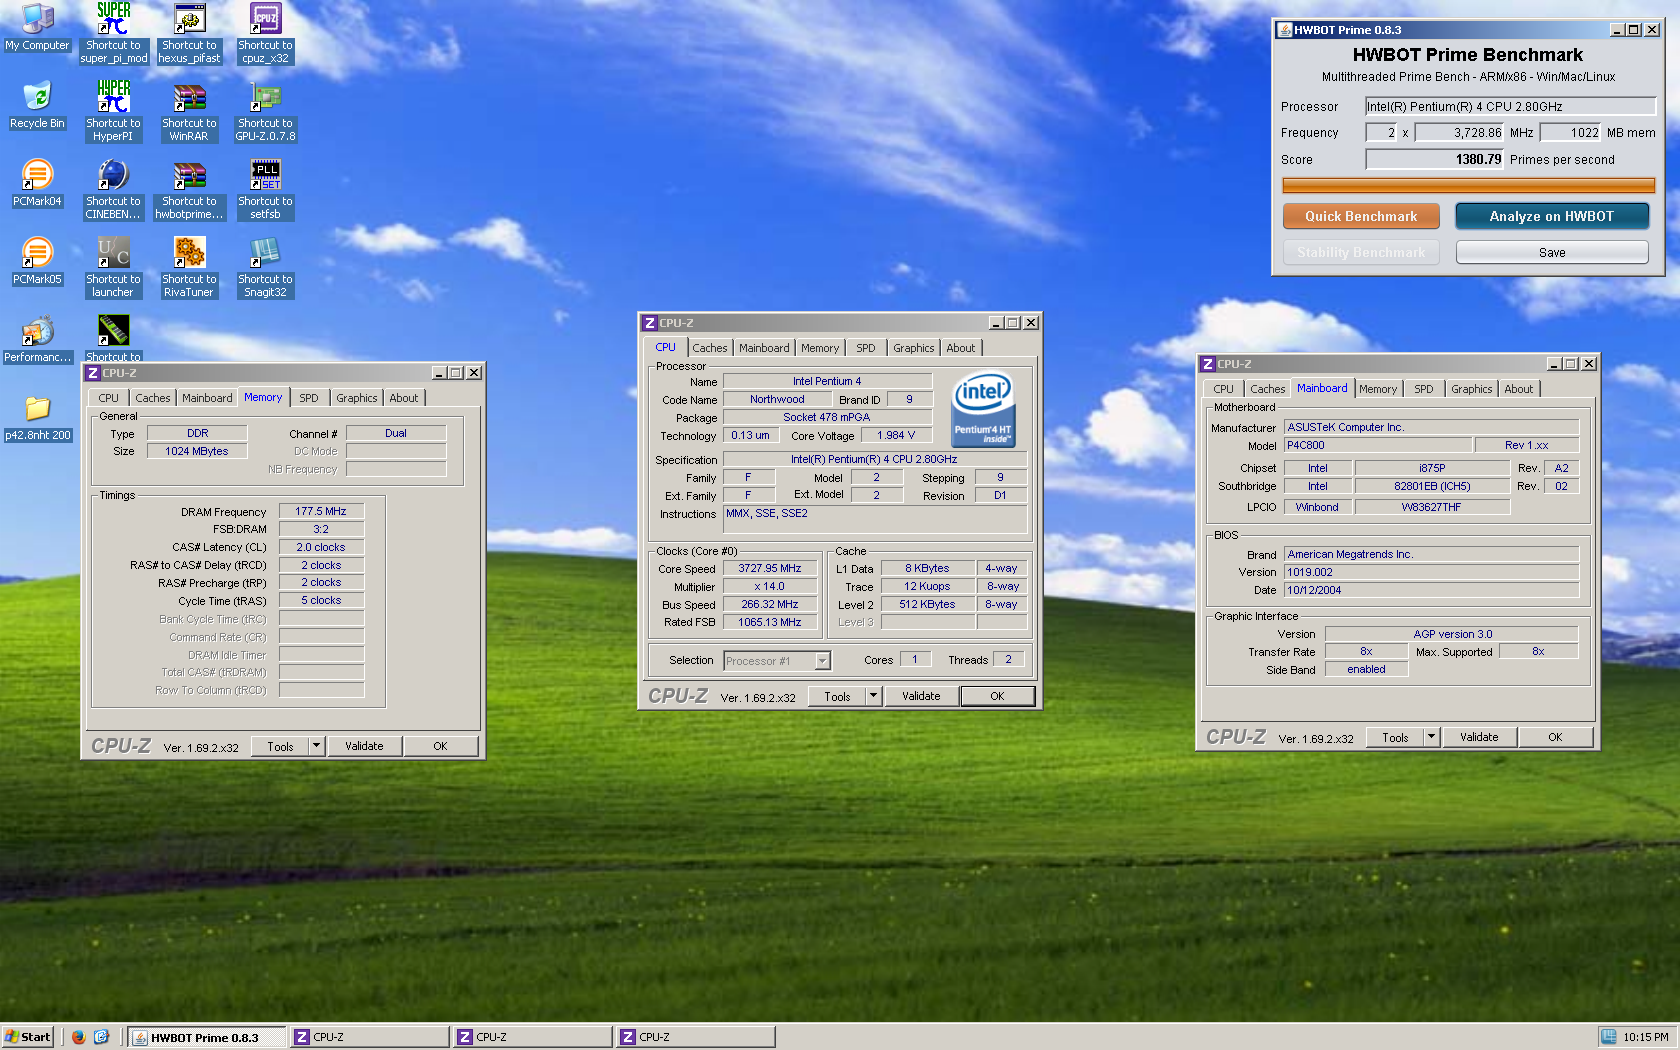This screenshot has height=1050, width=1680.
Task: Click Validate in the Memory CPU-Z window
Action: coord(364,746)
